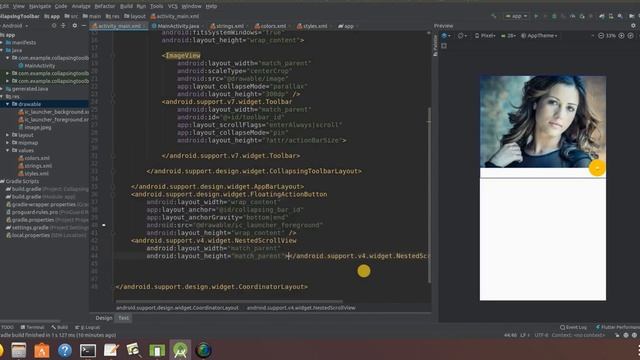The width and height of the screenshot is (640, 360).
Task: Zoom out the layout preview
Action: click(601, 36)
